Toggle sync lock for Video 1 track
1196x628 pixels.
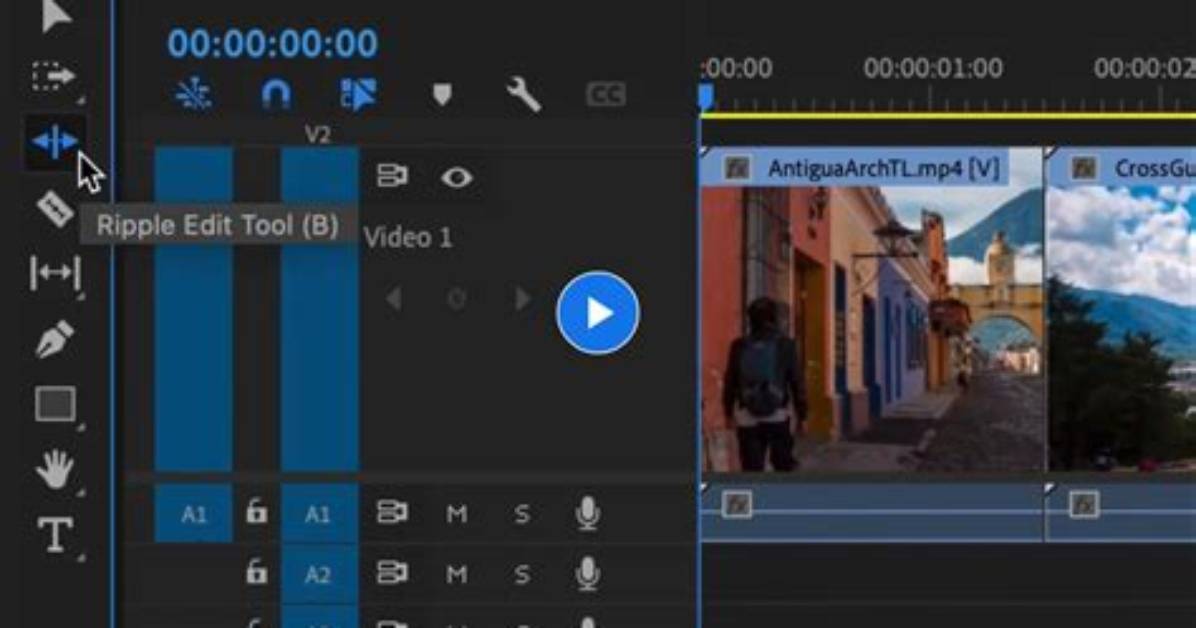click(x=392, y=177)
